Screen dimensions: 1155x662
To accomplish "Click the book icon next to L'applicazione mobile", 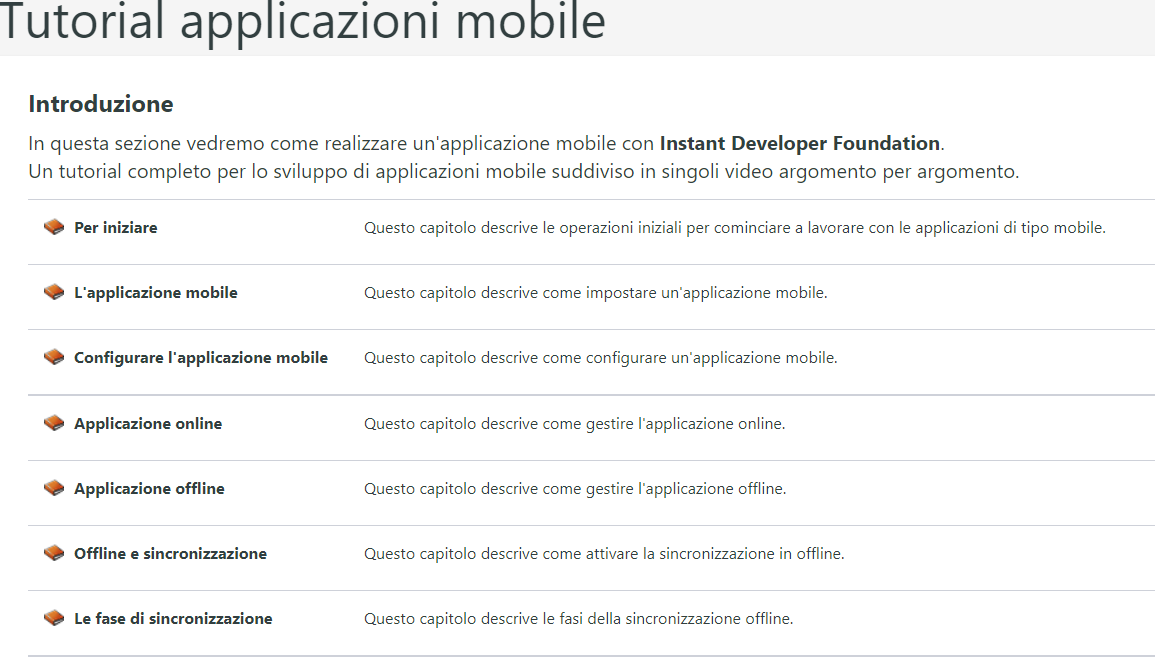I will 54,293.
